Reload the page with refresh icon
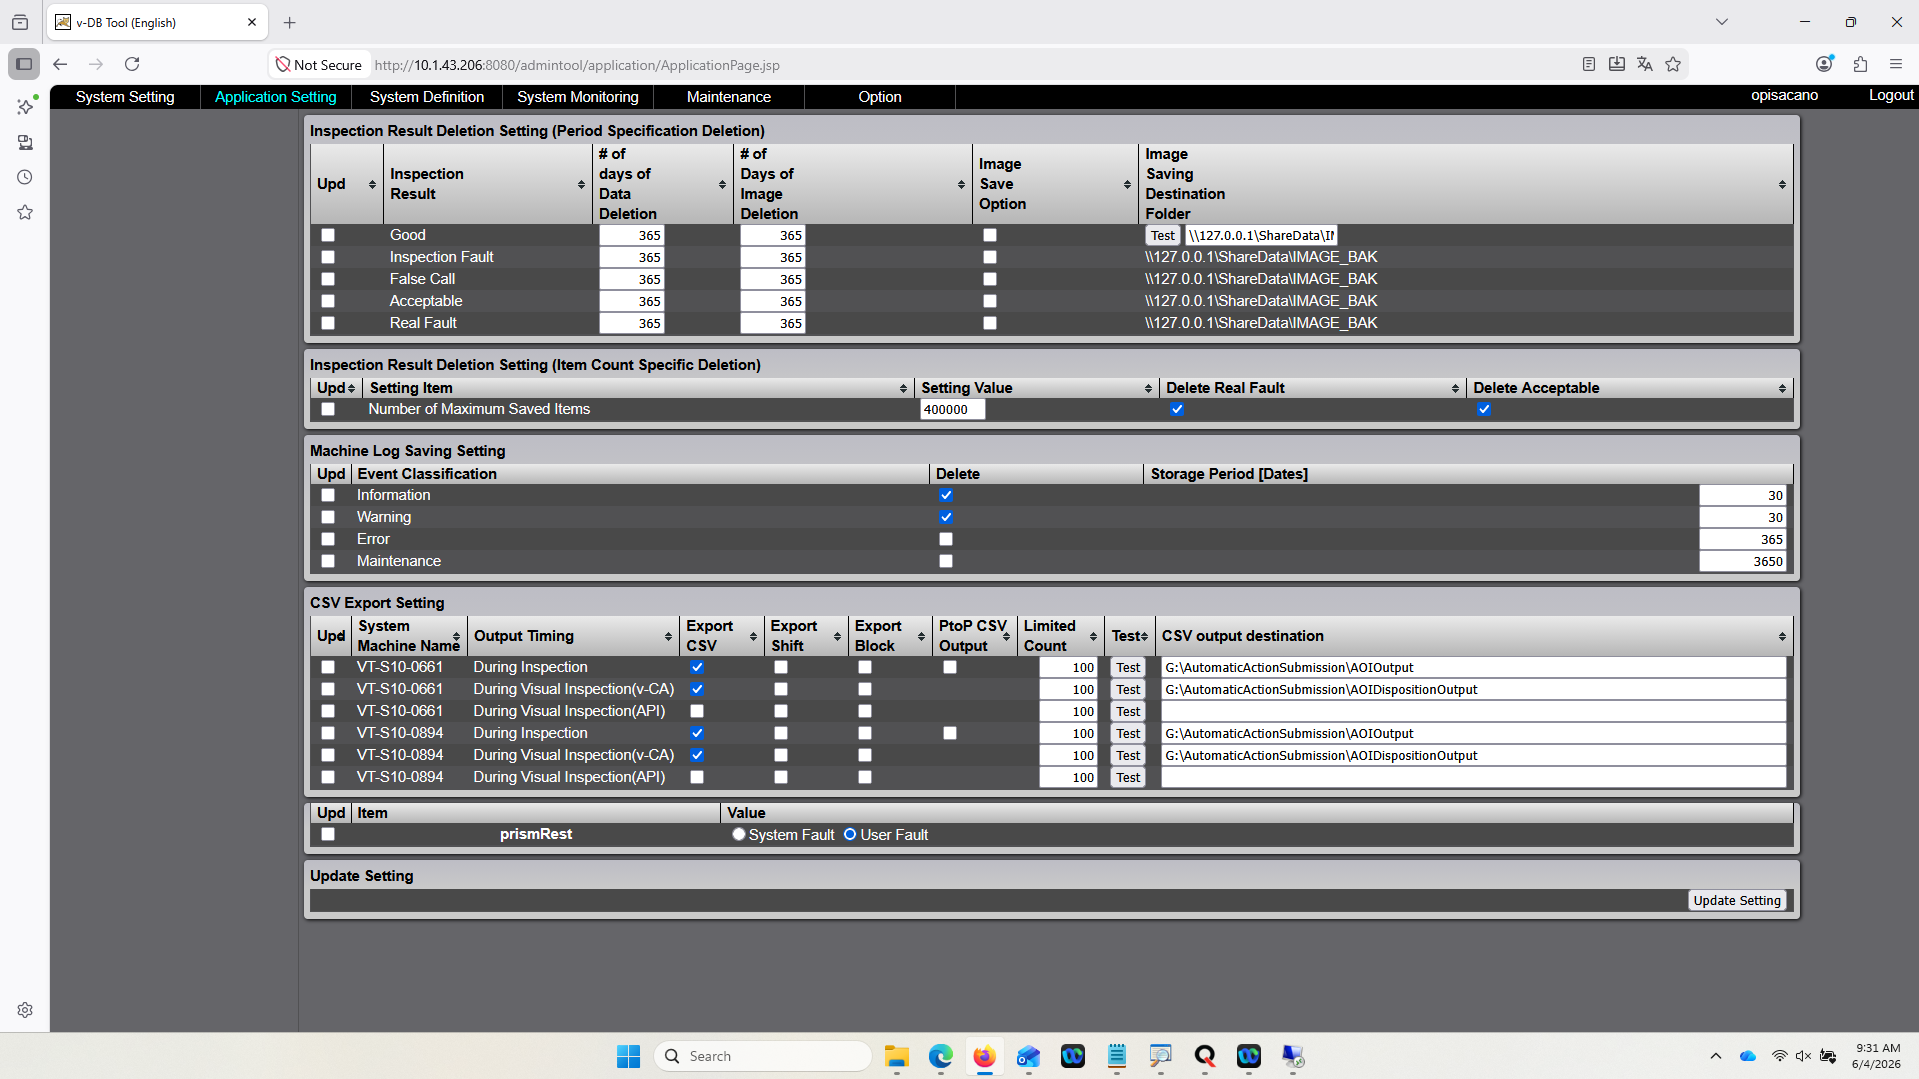This screenshot has height=1079, width=1919. pos(132,64)
